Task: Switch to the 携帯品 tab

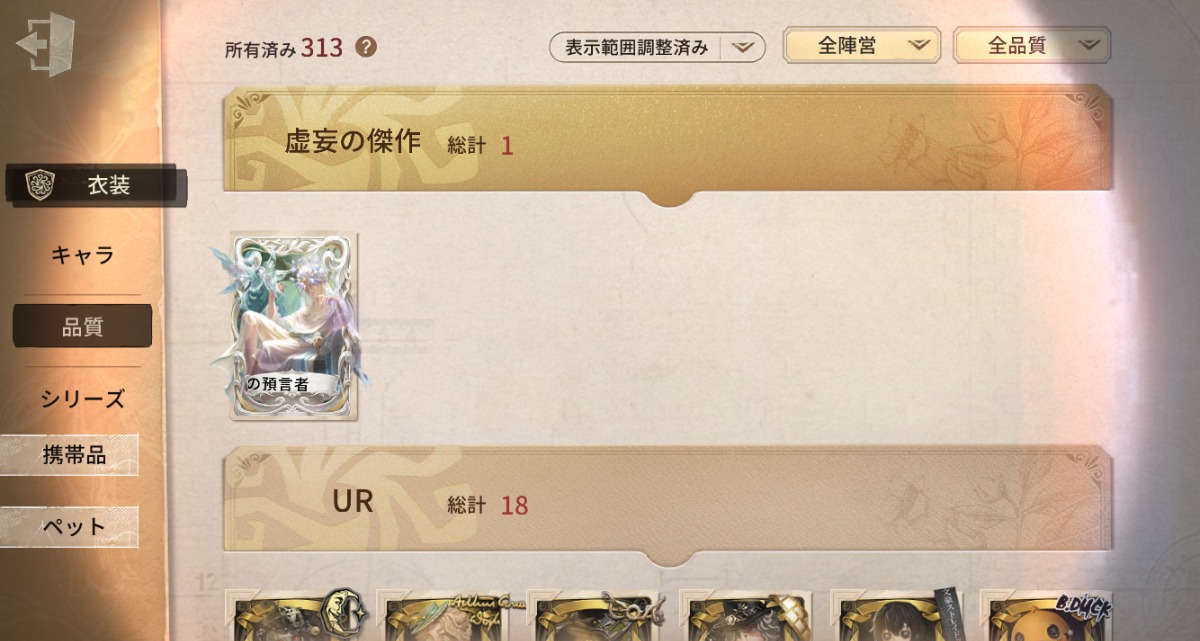Action: 70,455
